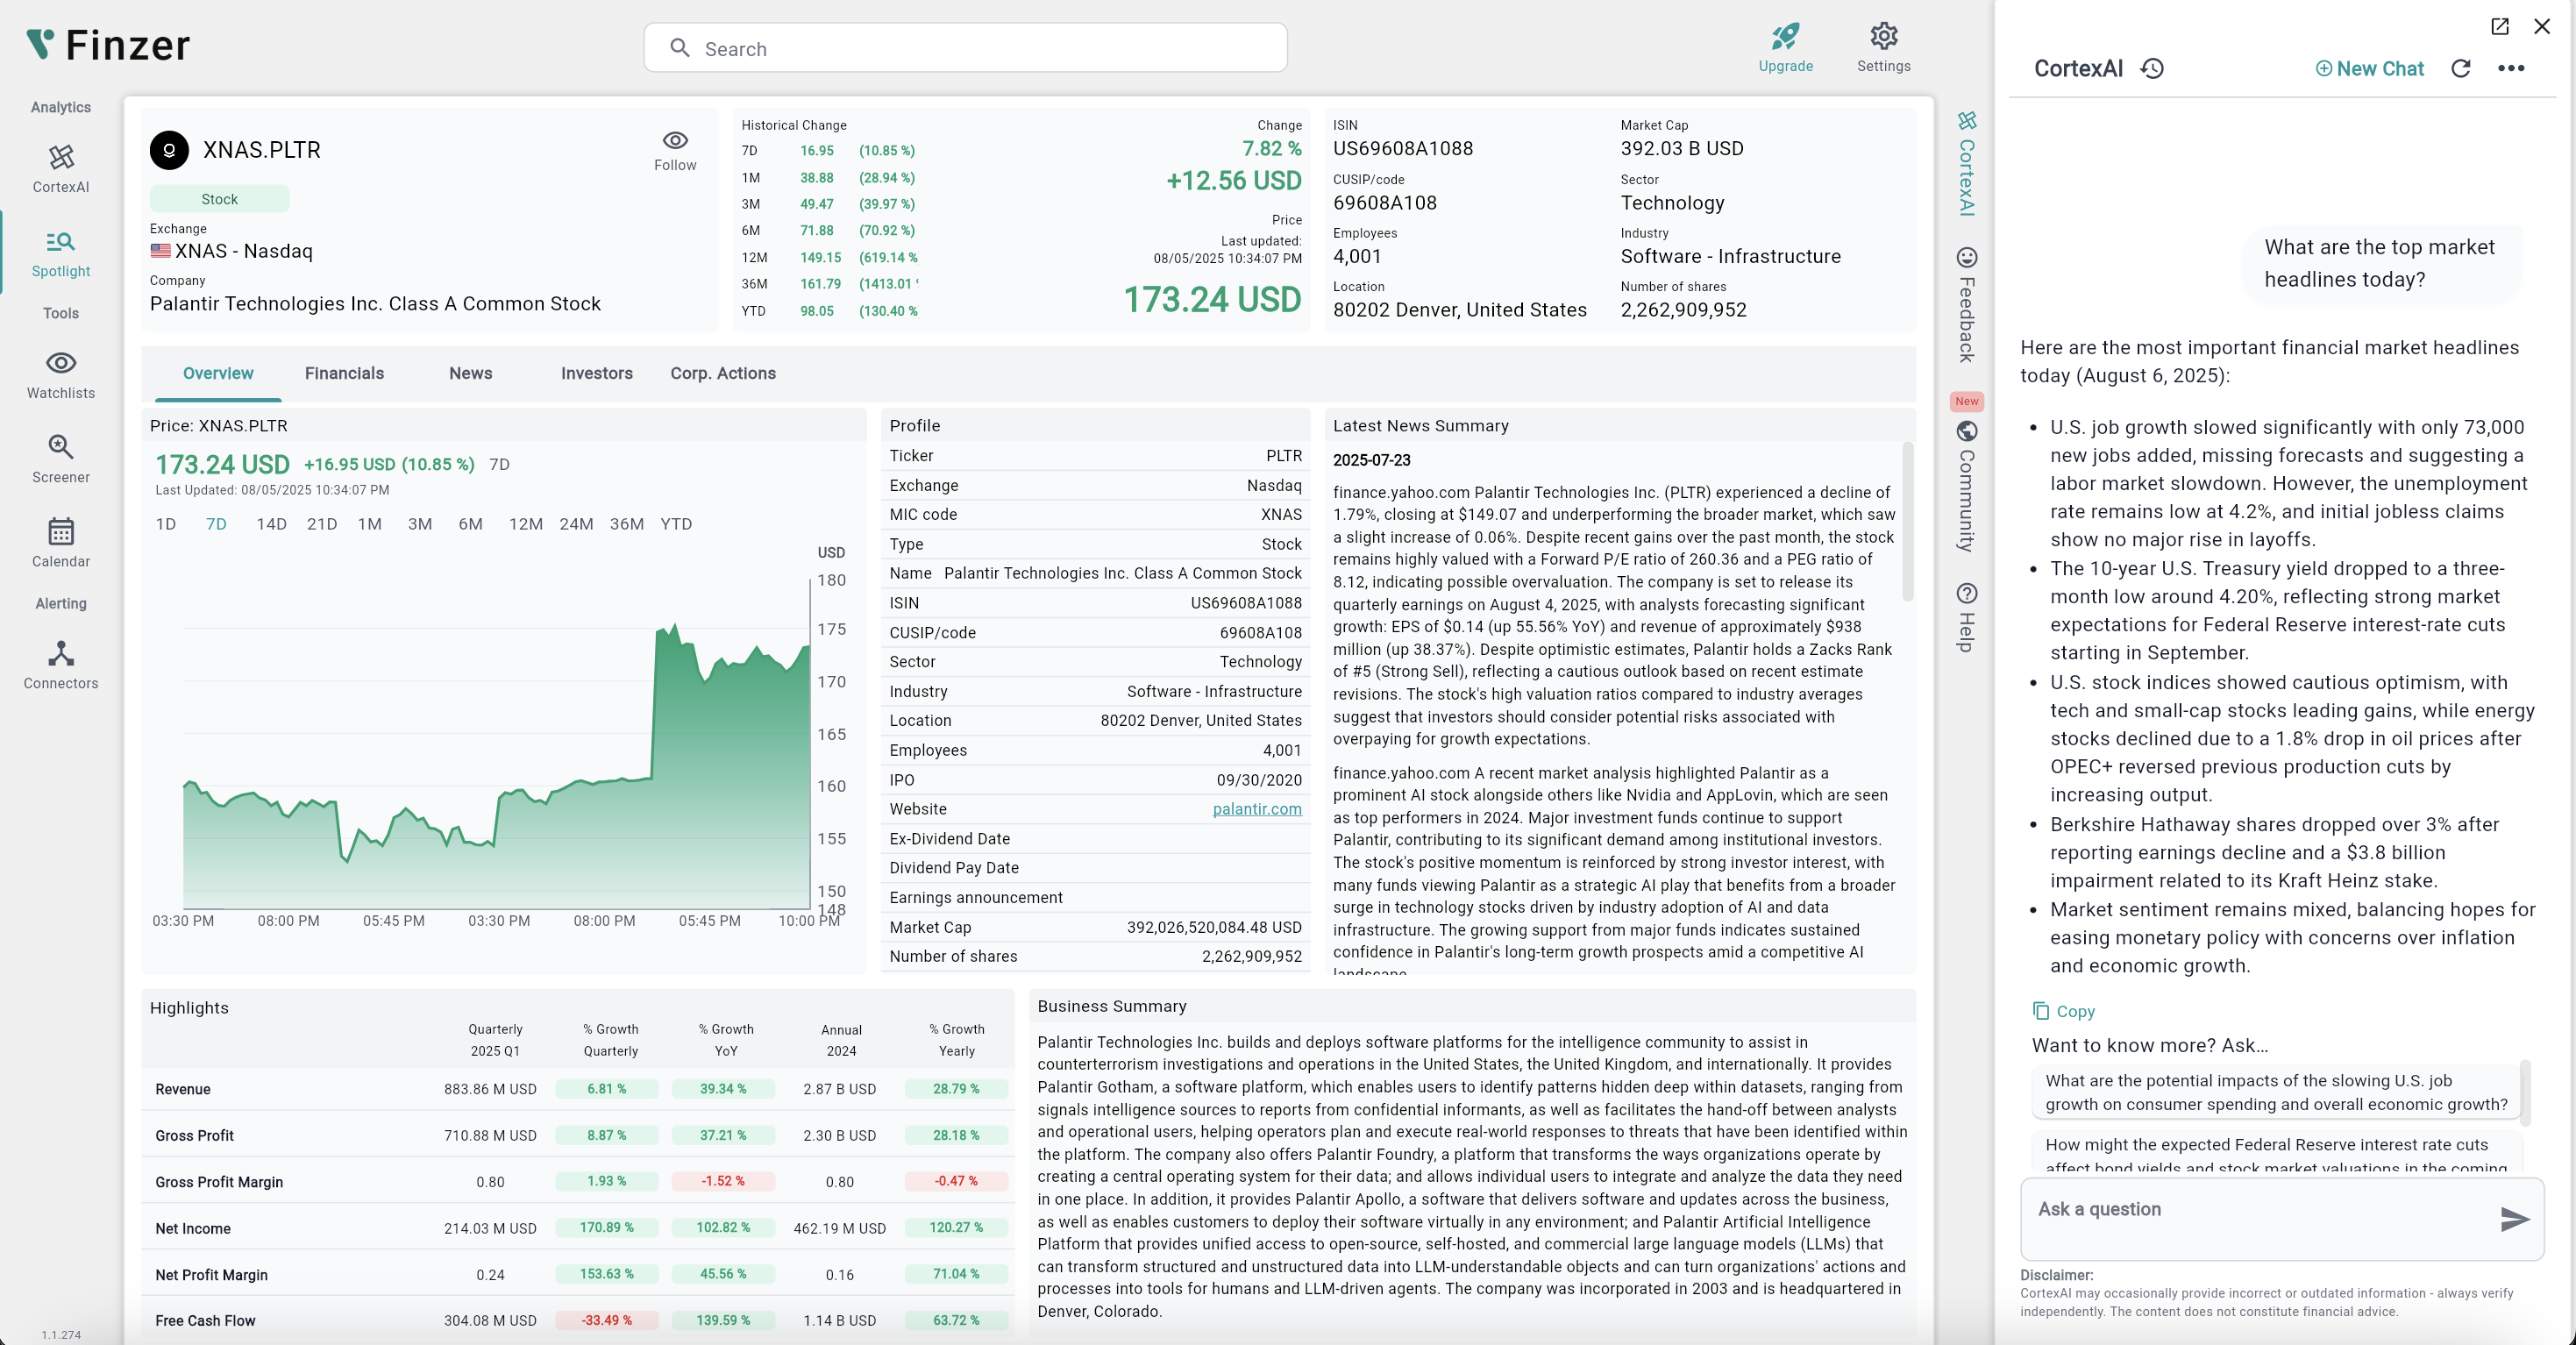This screenshot has height=1345, width=2576.
Task: Refresh the CortexAI chat
Action: pyautogui.click(x=2461, y=69)
